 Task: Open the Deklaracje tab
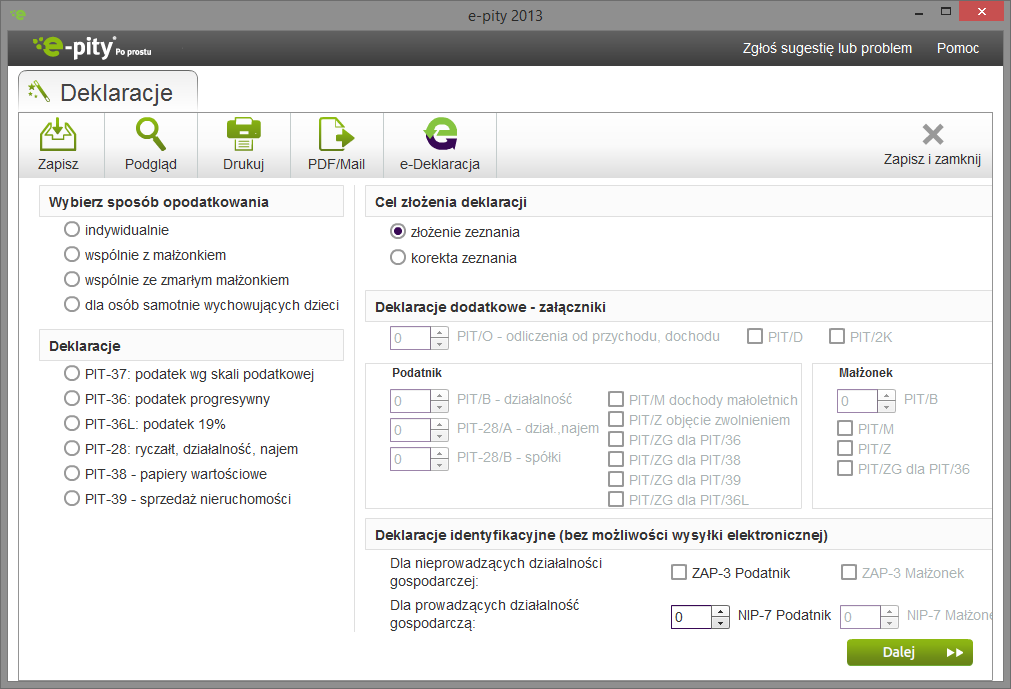point(108,92)
